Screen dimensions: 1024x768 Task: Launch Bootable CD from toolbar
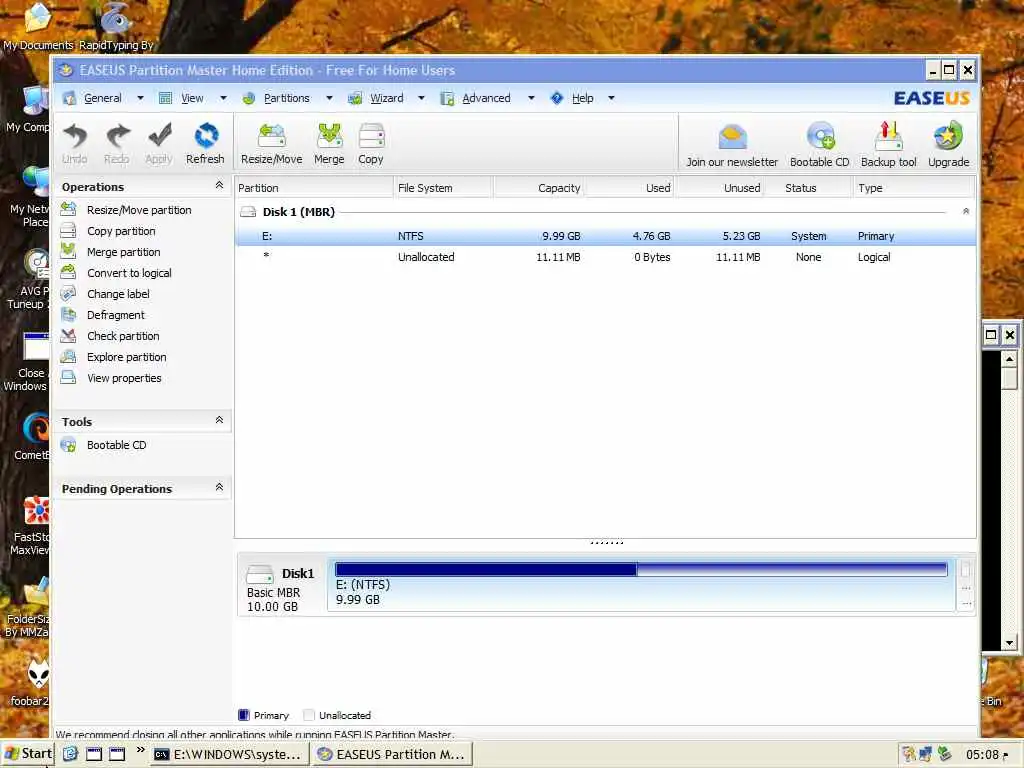pyautogui.click(x=820, y=145)
